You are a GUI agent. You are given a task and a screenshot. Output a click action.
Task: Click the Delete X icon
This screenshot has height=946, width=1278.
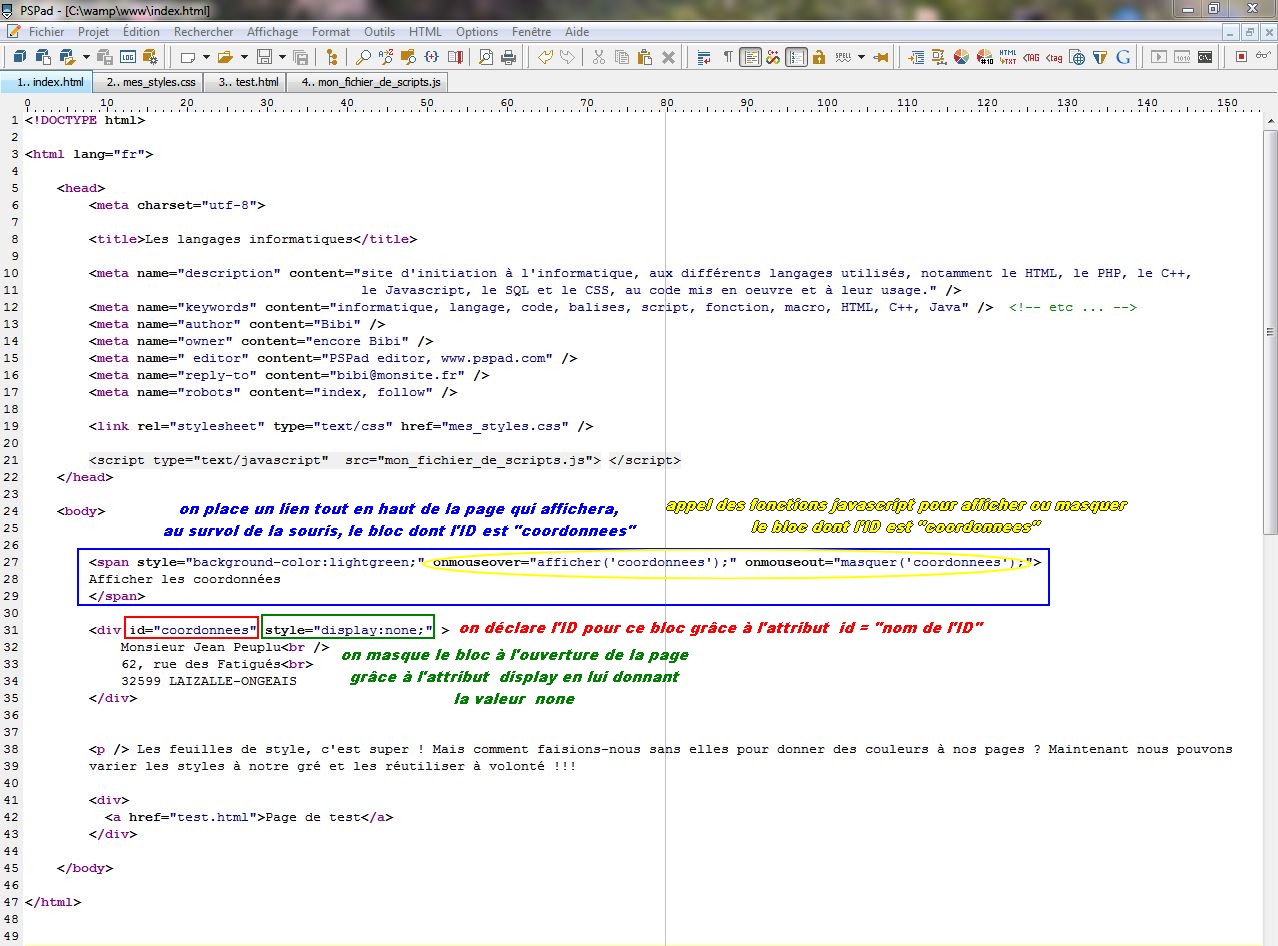pos(668,57)
